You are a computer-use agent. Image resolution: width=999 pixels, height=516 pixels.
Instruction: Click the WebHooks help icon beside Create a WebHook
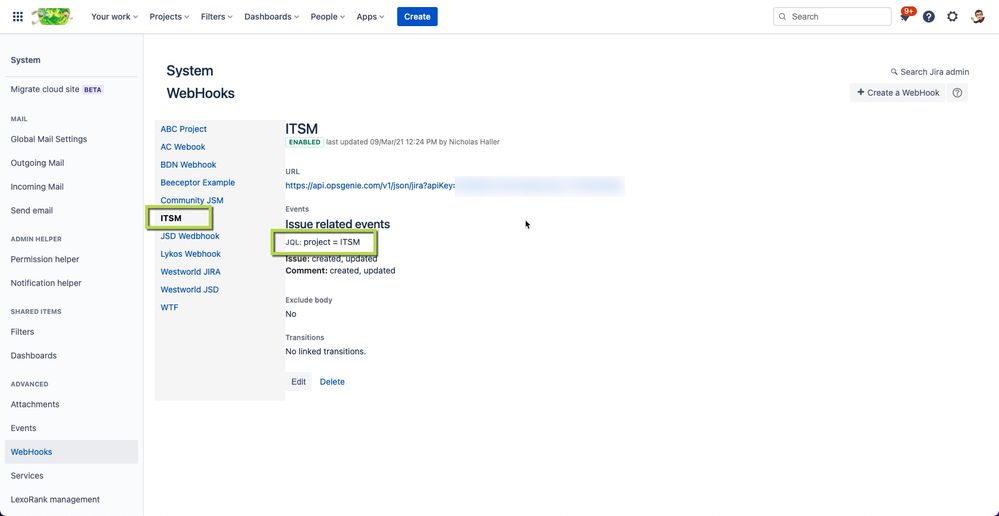[x=957, y=92]
